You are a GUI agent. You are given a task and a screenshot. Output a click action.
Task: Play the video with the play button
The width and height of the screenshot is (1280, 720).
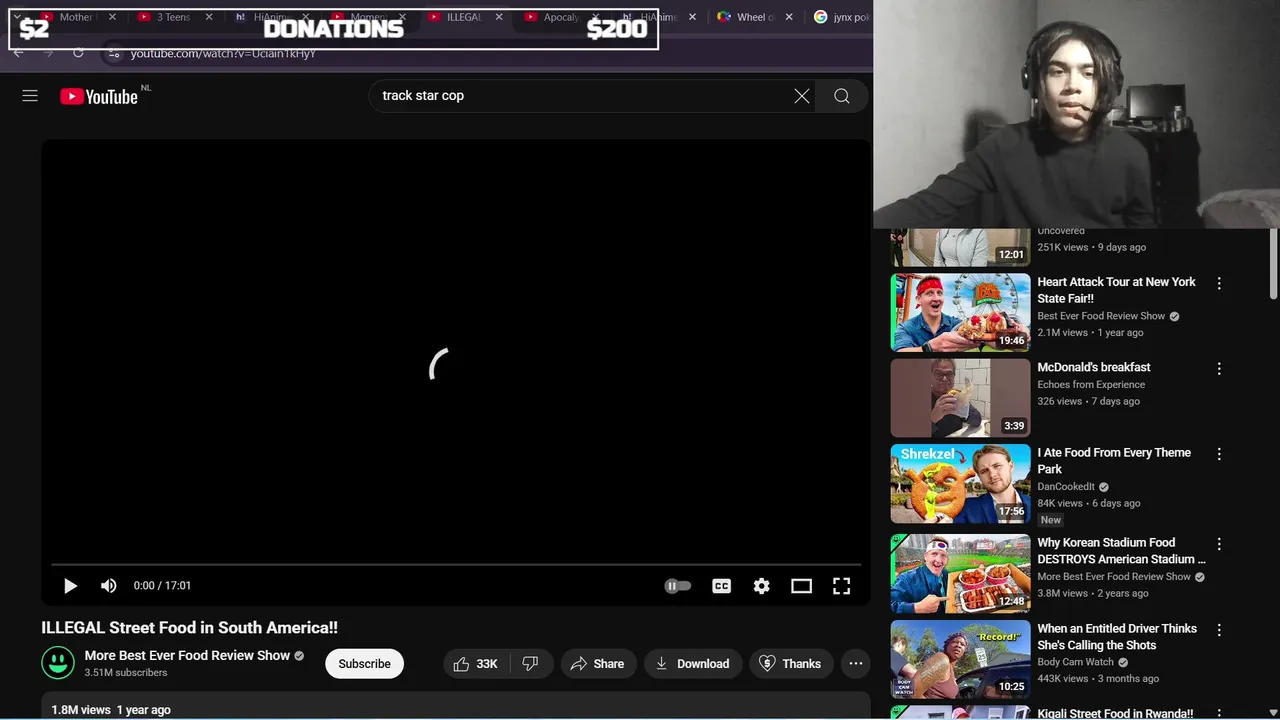pos(70,586)
